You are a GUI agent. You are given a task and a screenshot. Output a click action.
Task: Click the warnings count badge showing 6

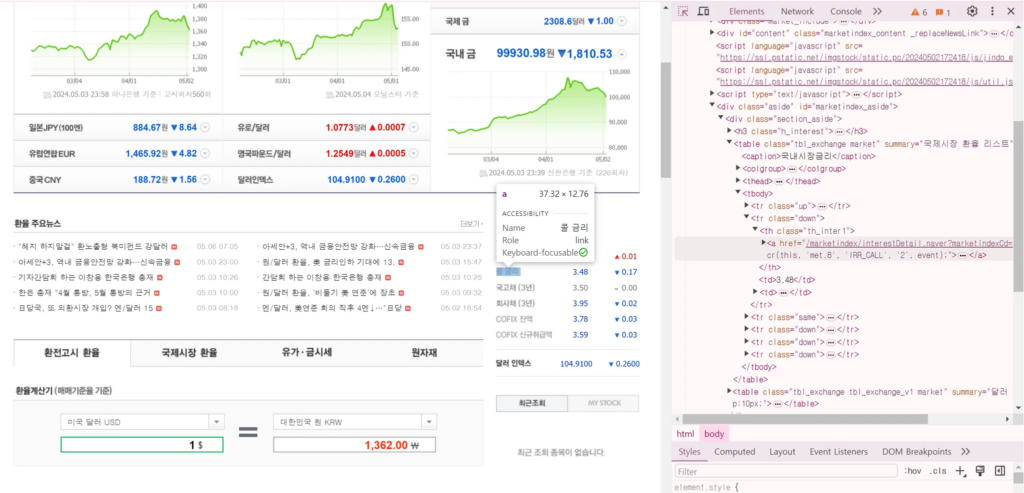click(920, 12)
